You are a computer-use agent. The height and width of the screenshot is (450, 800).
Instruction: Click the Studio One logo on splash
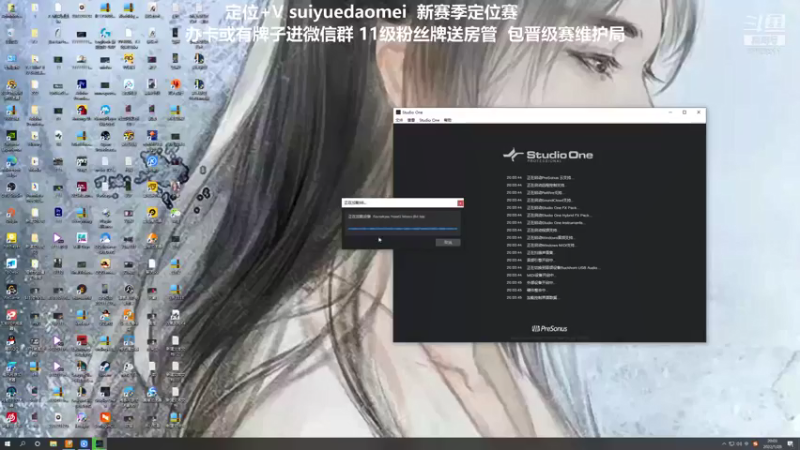(548, 155)
